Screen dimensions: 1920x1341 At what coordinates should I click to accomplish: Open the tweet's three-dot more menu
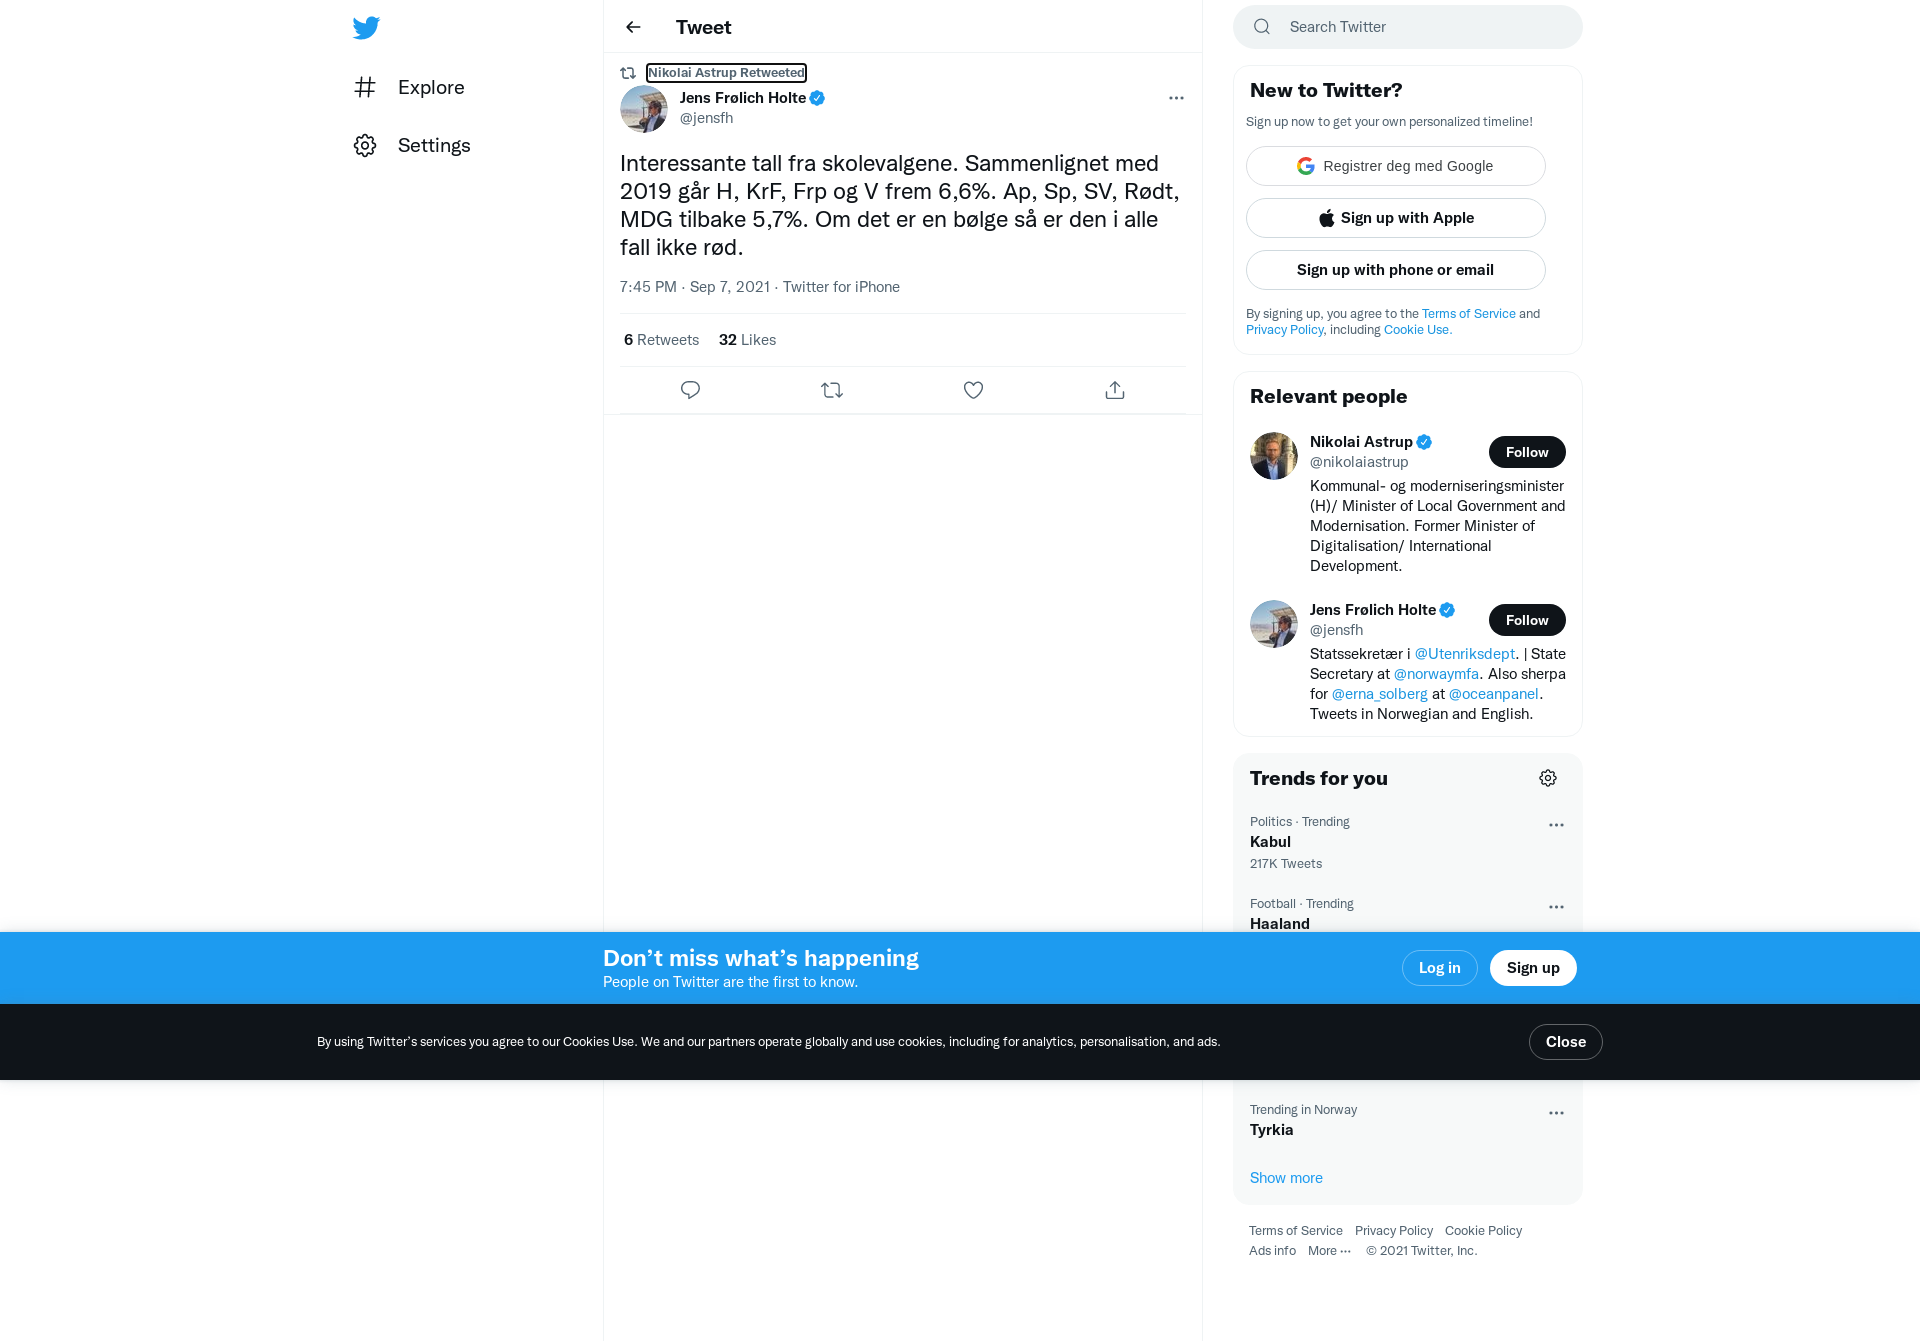pyautogui.click(x=1176, y=98)
